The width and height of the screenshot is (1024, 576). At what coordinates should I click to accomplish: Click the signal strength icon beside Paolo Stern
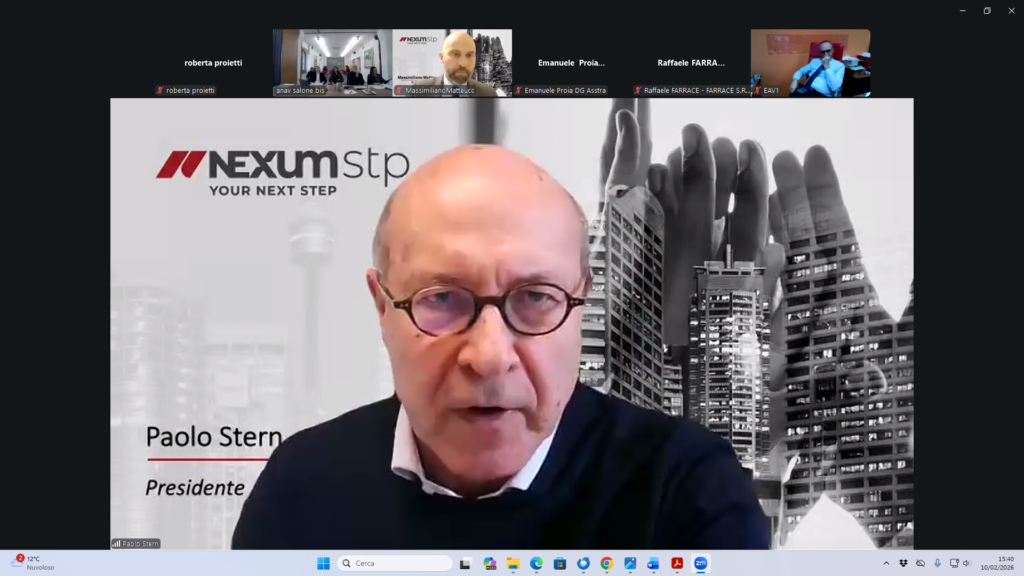116,544
